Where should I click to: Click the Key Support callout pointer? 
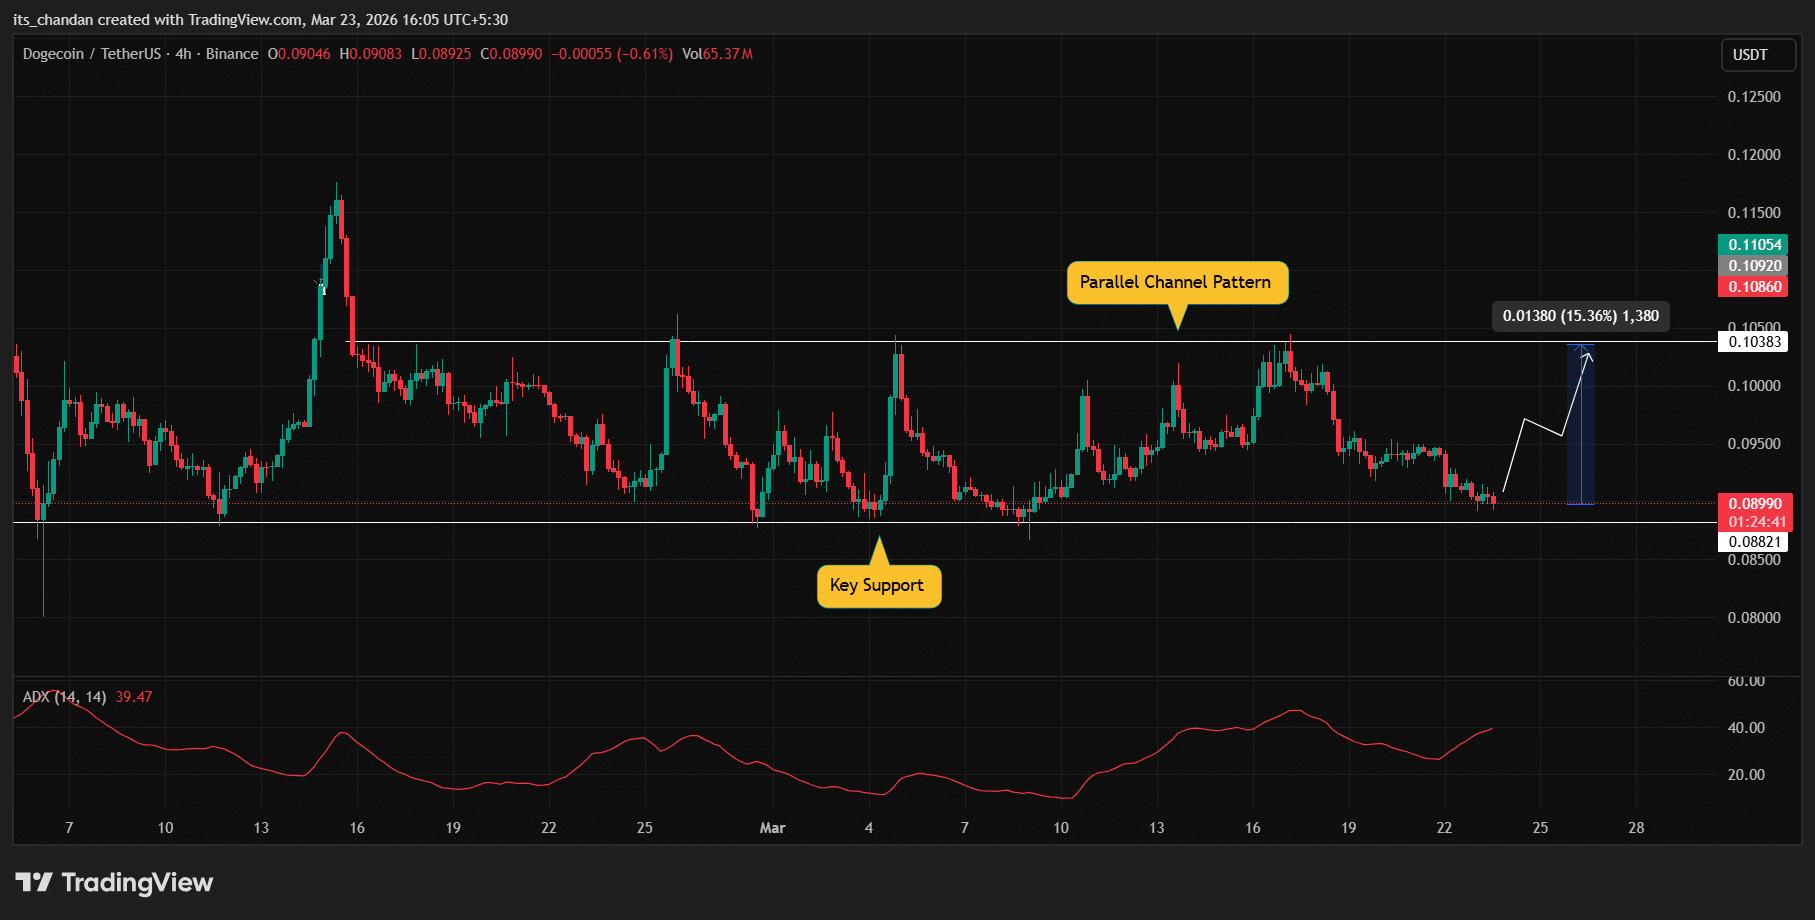coord(879,550)
